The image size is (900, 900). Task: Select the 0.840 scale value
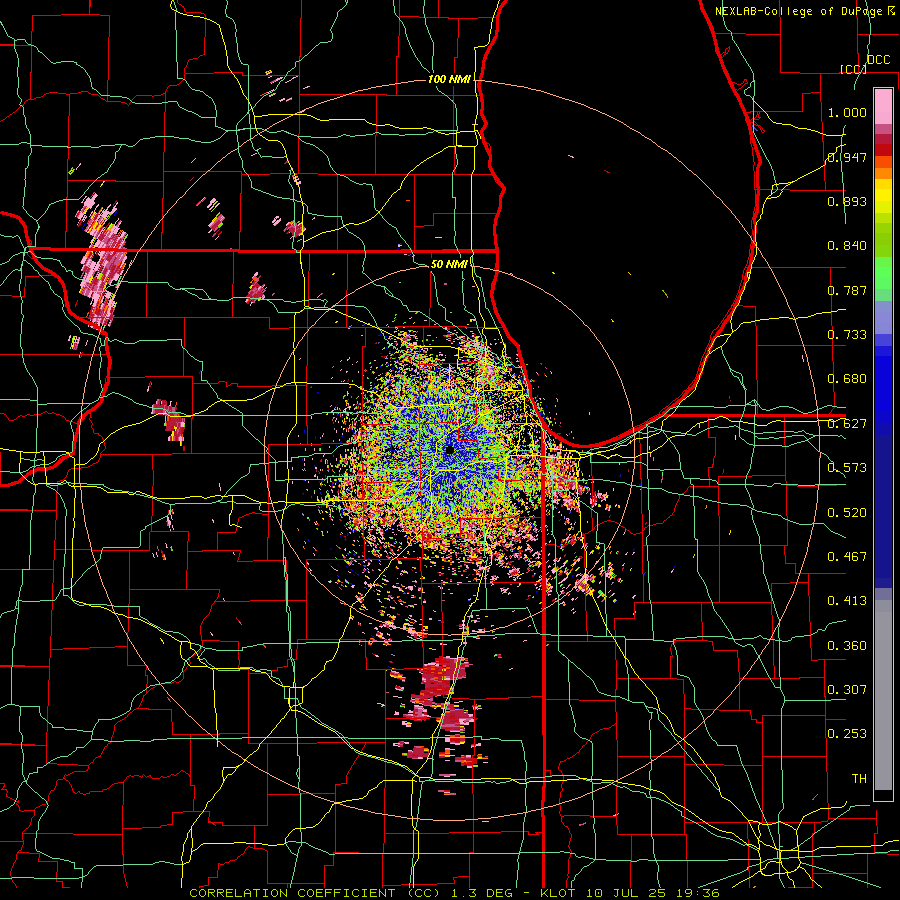tap(847, 246)
